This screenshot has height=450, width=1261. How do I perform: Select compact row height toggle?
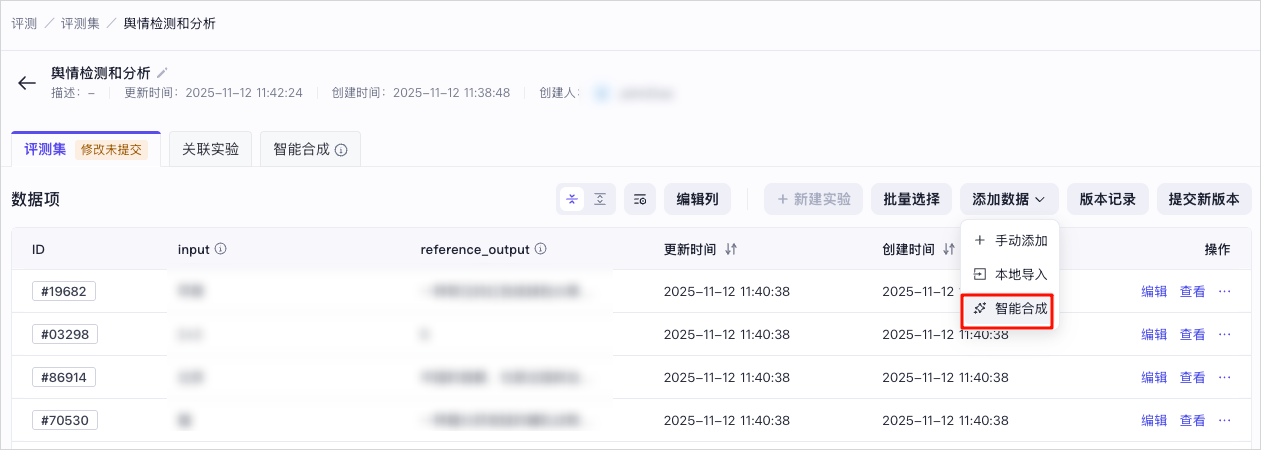[x=572, y=199]
